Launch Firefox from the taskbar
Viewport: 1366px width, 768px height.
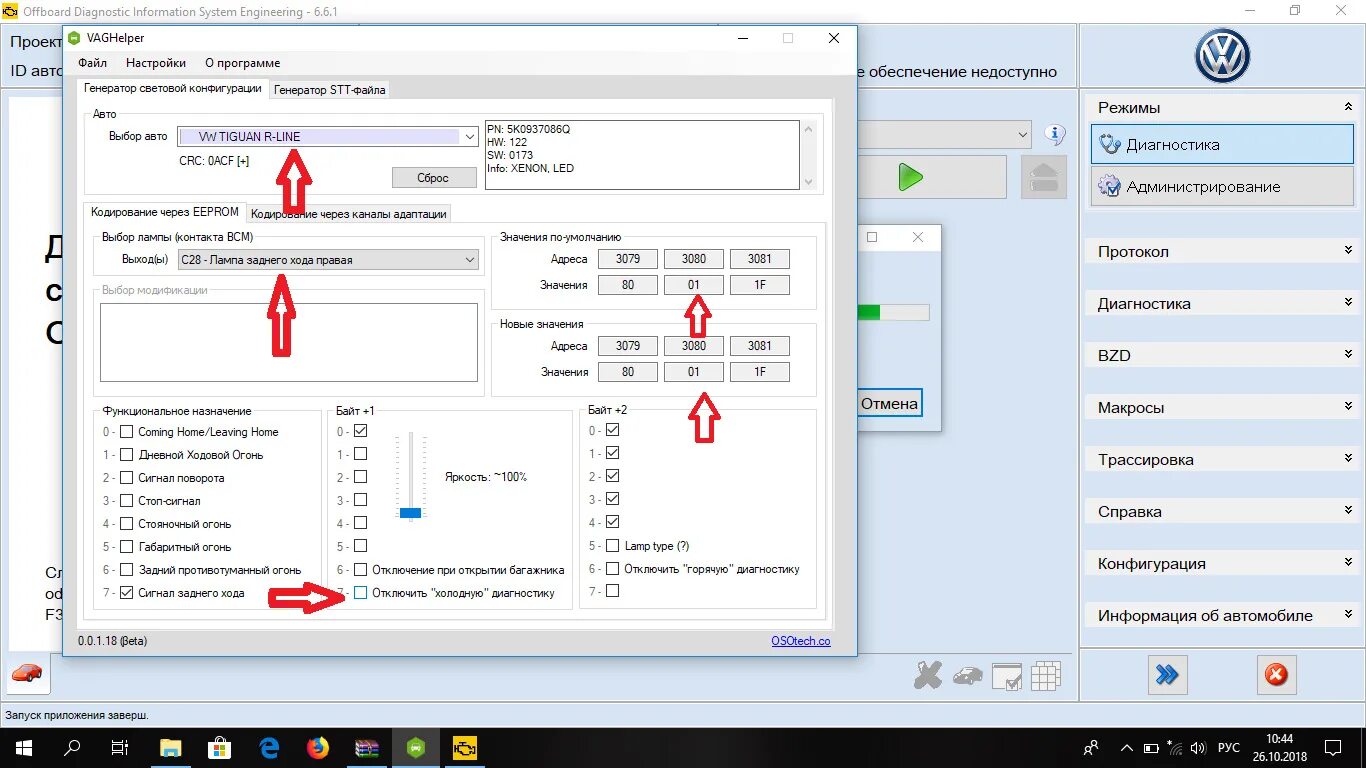318,747
